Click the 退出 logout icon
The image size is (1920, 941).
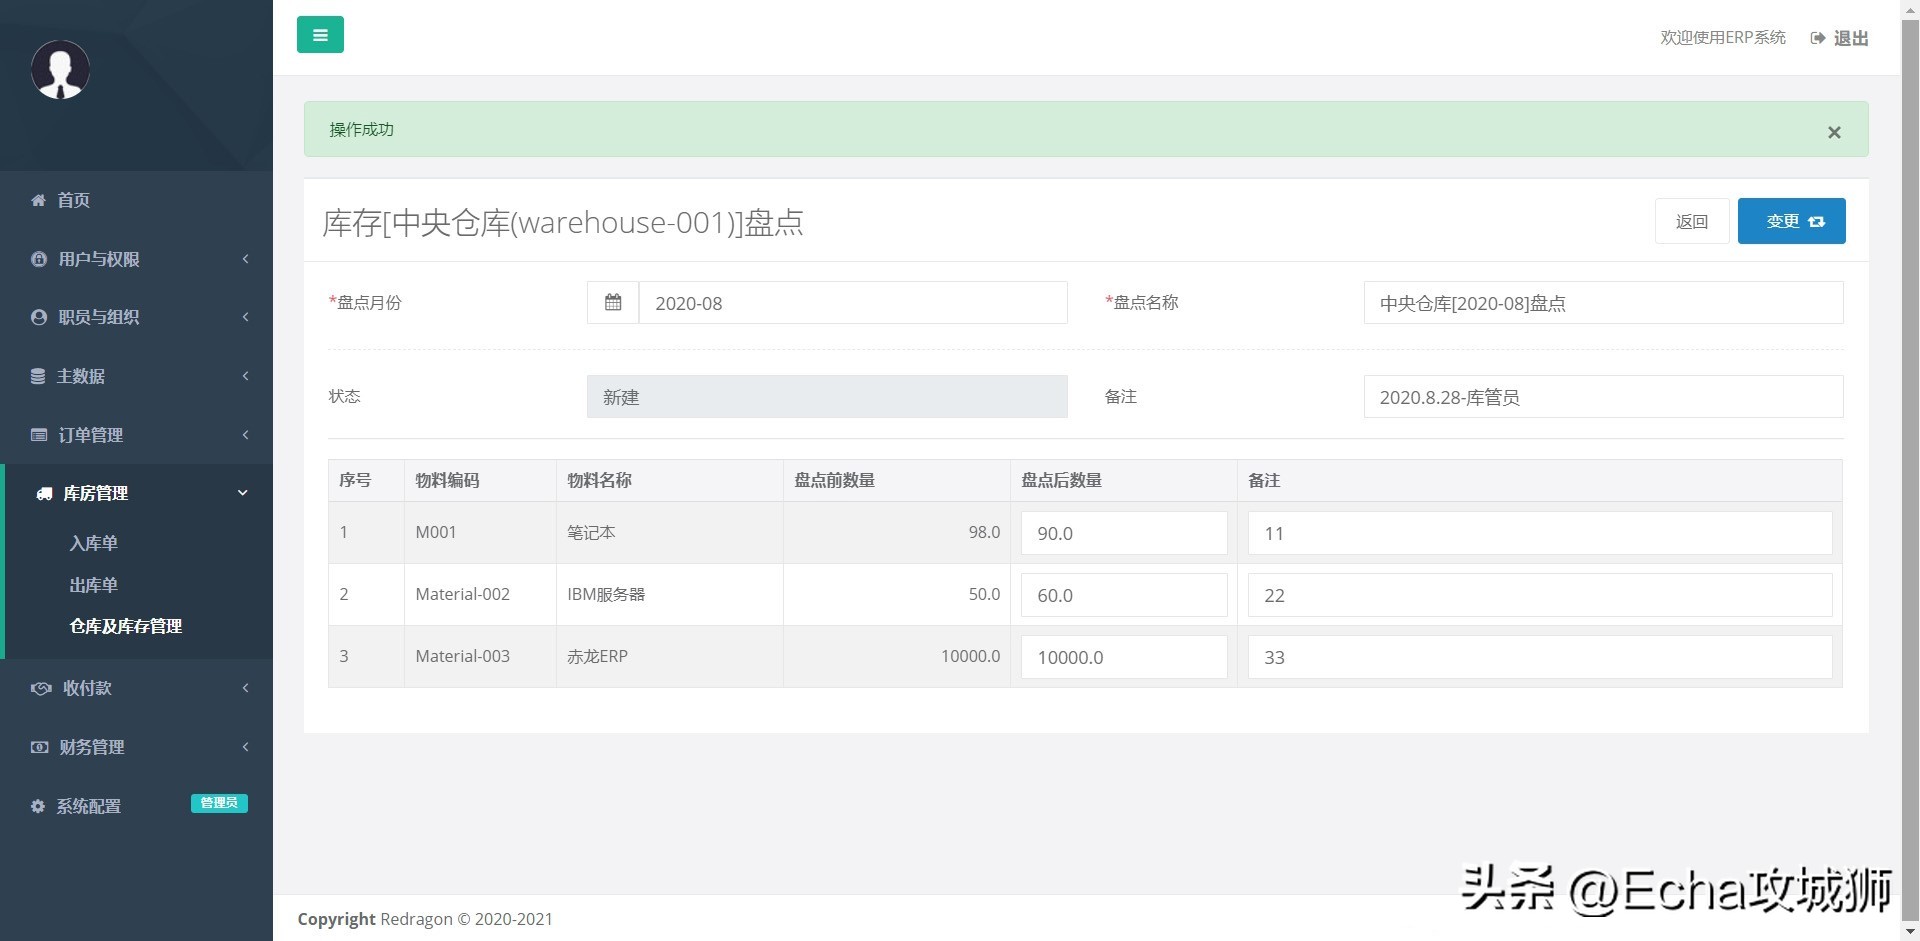[x=1818, y=37]
